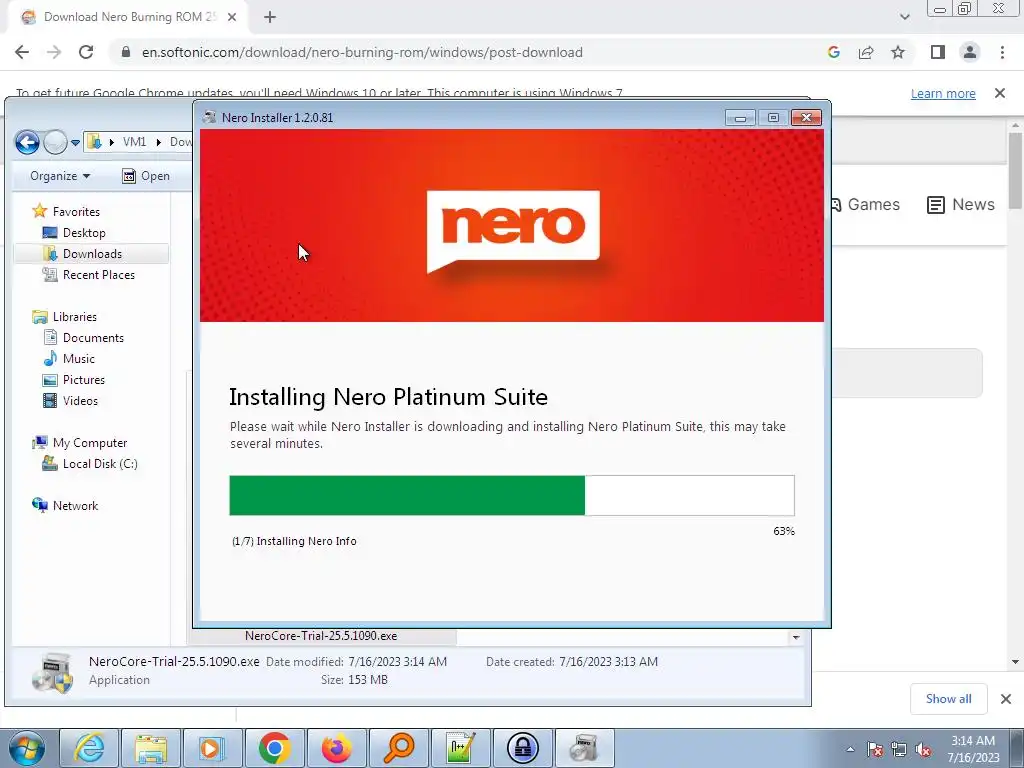Click the volume muted tray icon
Viewport: 1024px width, 768px height.
click(923, 749)
